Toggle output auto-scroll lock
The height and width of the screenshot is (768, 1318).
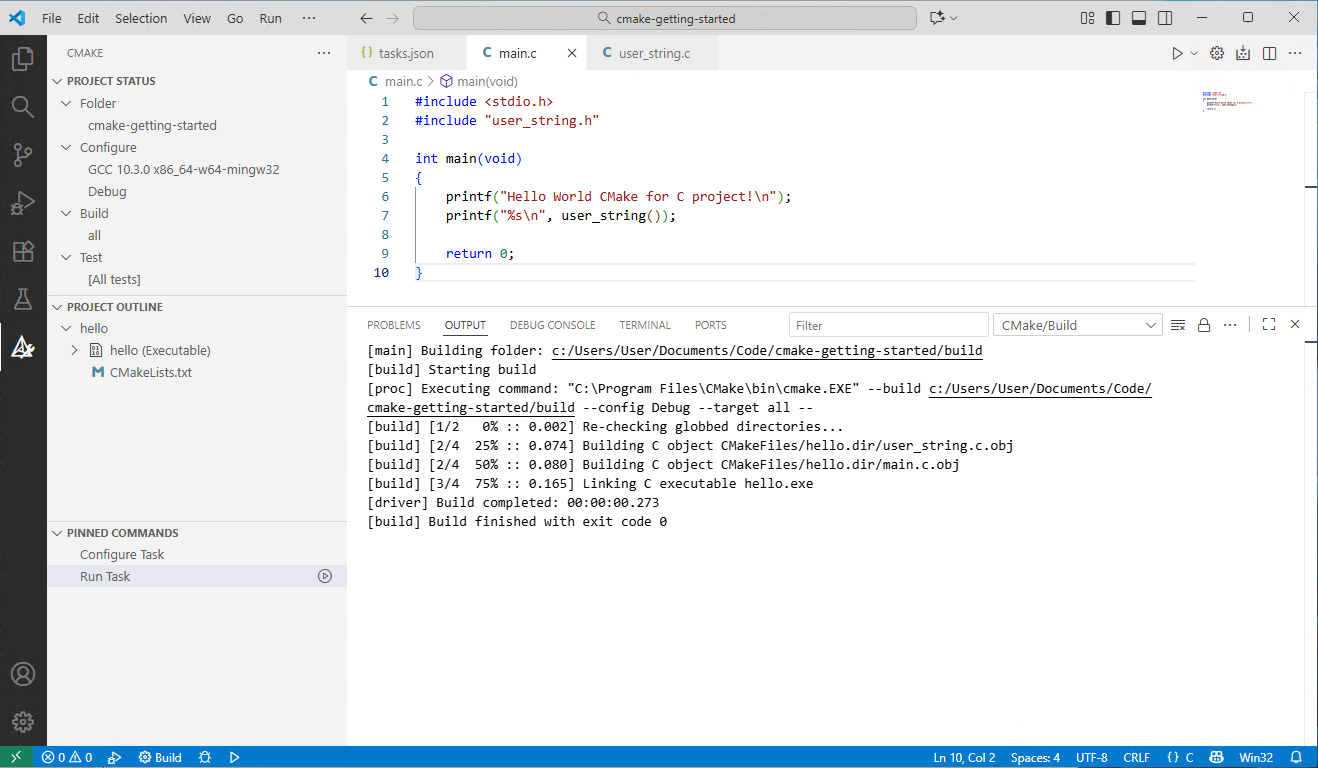(x=1204, y=325)
